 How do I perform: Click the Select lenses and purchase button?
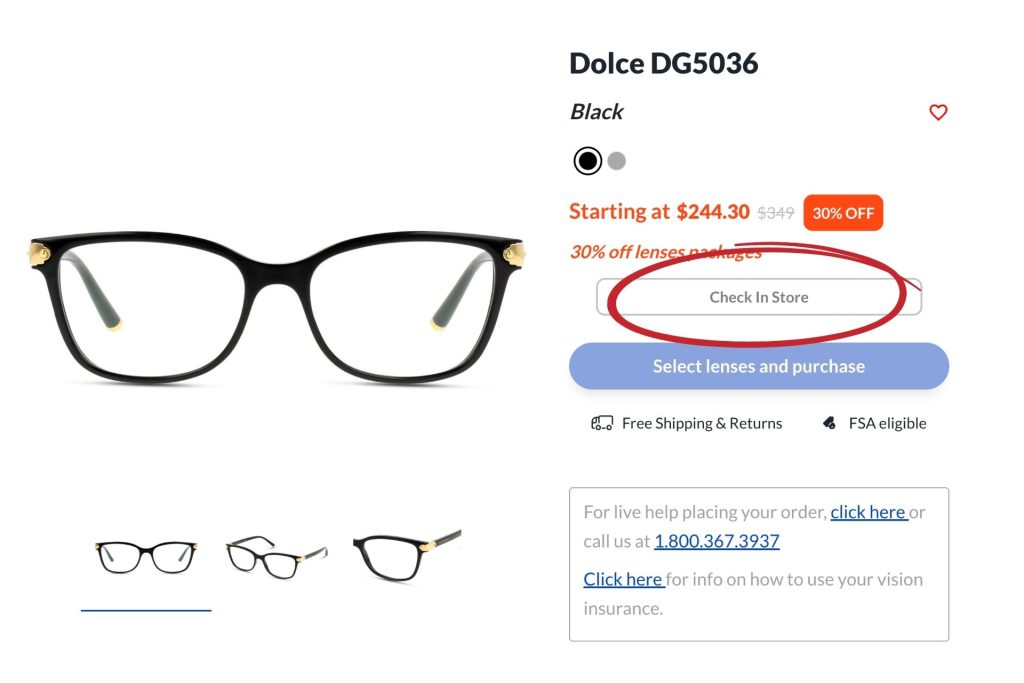tap(758, 366)
